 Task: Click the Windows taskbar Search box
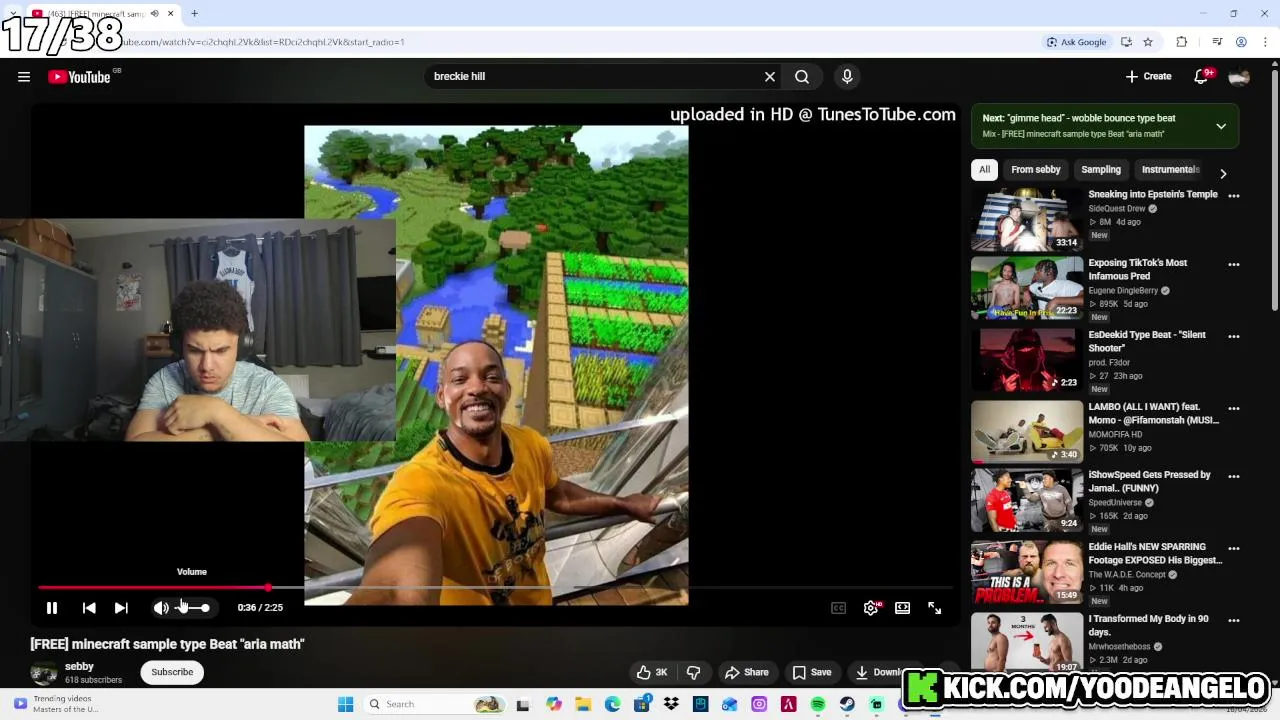[435, 704]
